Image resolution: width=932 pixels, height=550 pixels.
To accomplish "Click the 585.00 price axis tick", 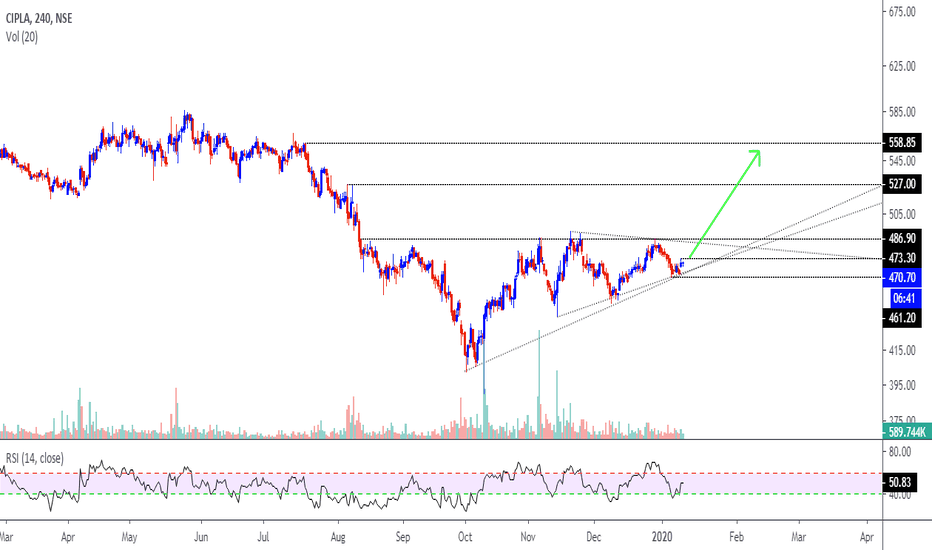I will tap(902, 112).
